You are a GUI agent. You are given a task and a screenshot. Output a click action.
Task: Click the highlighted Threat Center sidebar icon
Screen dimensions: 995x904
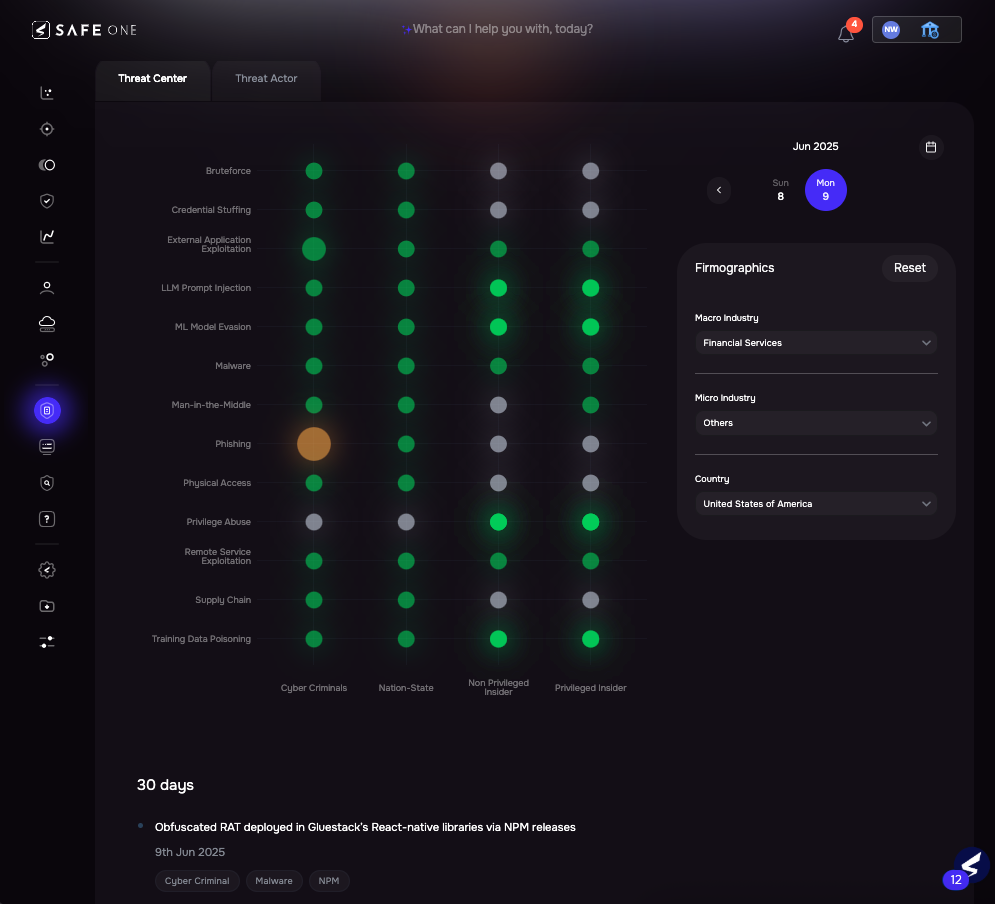click(47, 410)
